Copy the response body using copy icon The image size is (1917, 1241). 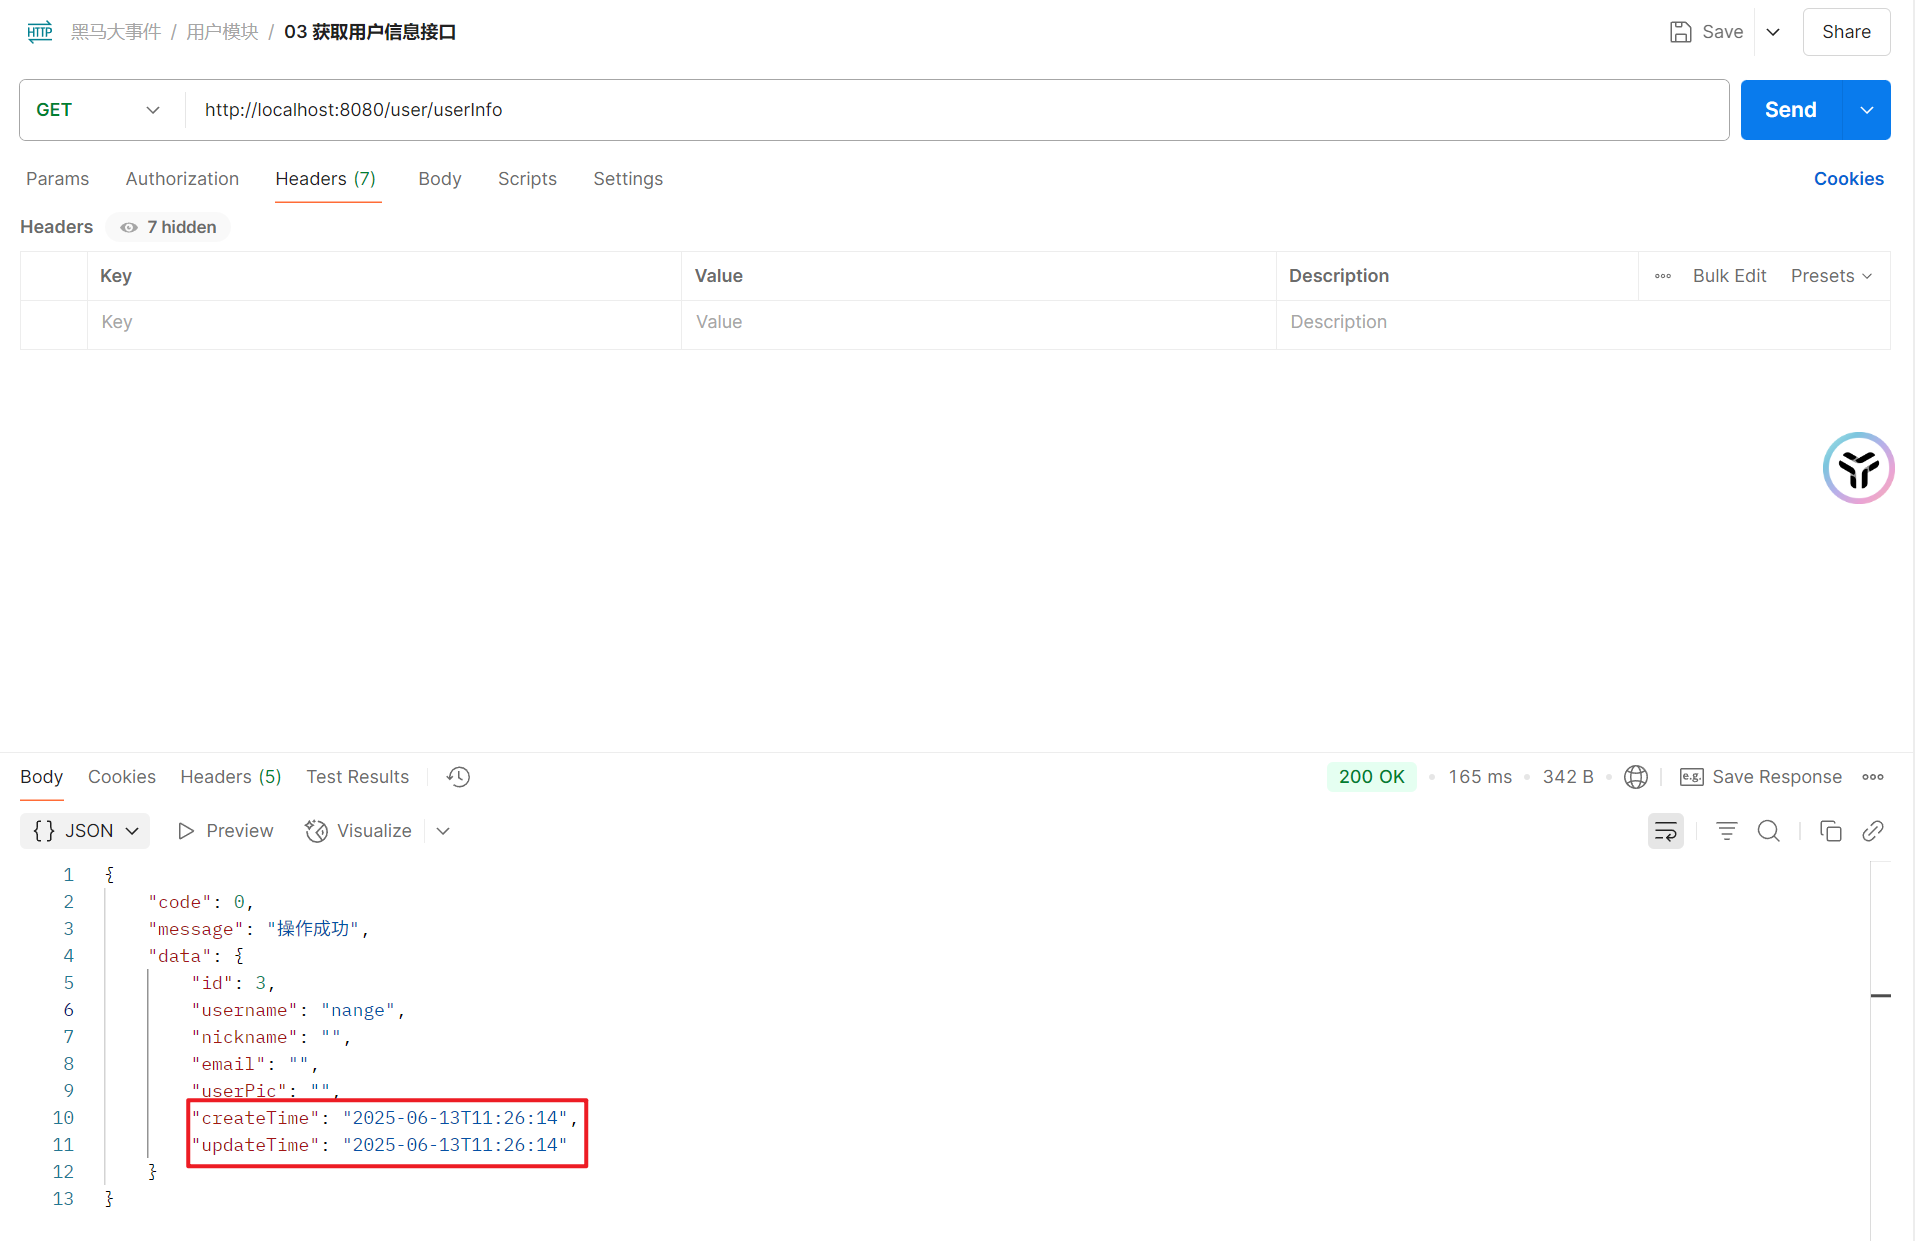tap(1830, 831)
